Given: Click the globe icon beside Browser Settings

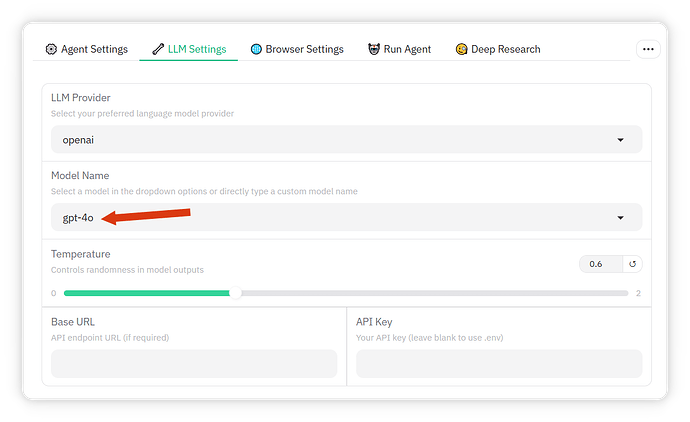Looking at the screenshot, I should click(x=256, y=49).
